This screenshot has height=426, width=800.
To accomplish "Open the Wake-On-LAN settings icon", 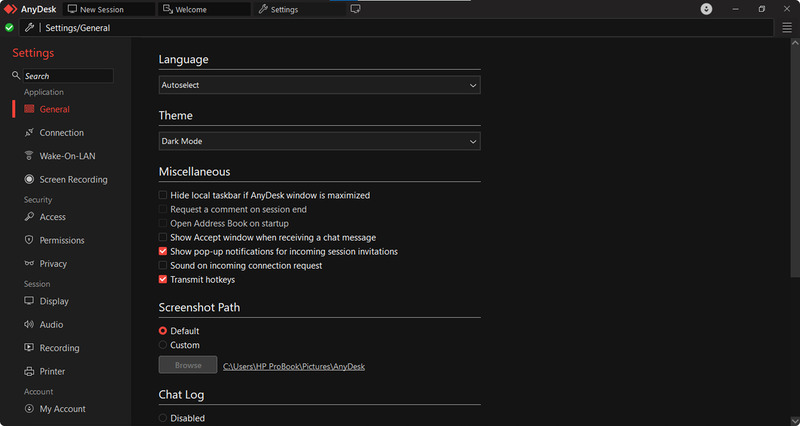I will click(x=30, y=156).
